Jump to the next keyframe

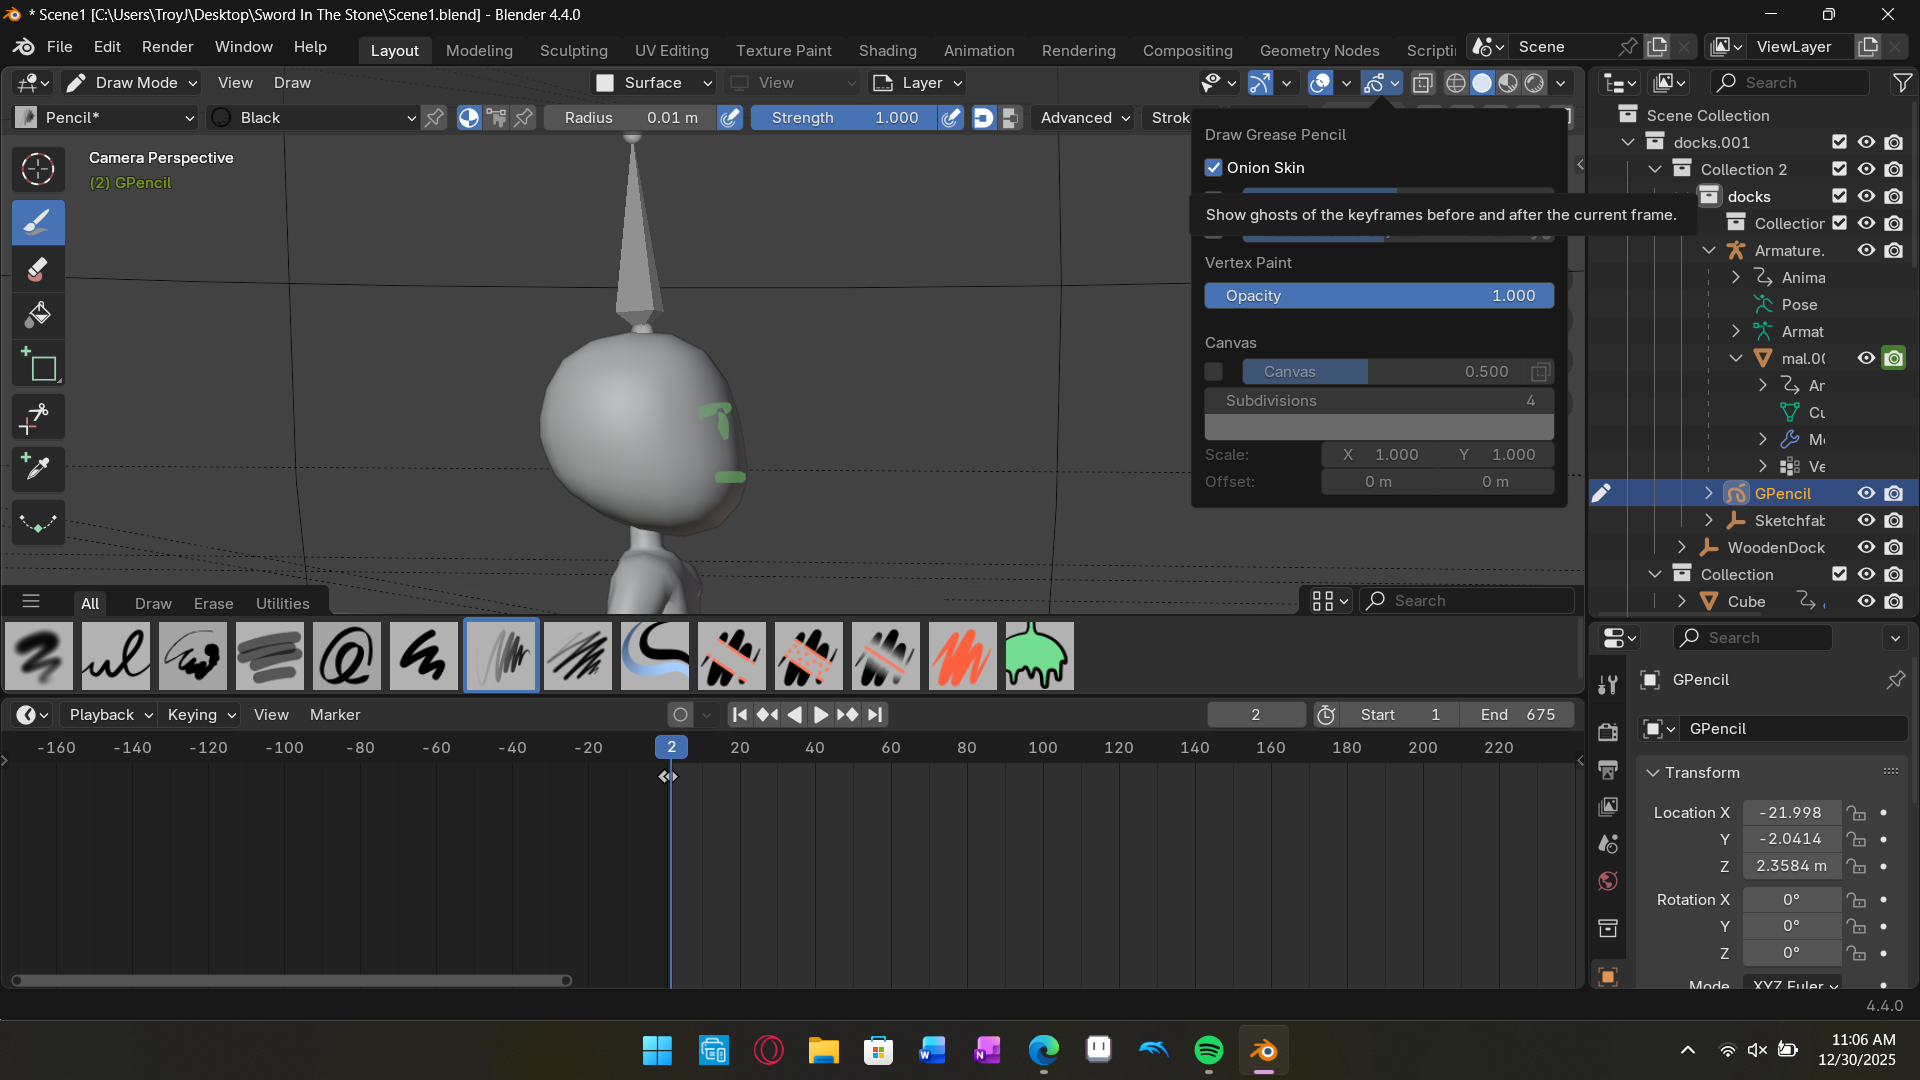coord(847,715)
